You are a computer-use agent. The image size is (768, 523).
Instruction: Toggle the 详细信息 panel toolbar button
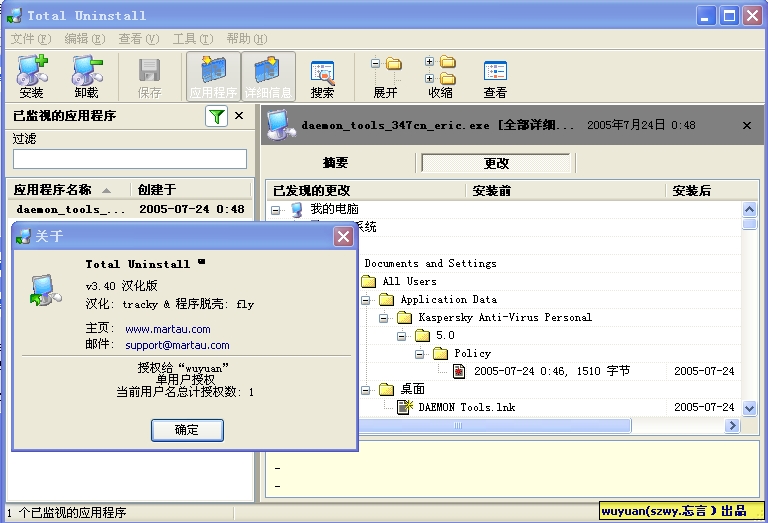pos(268,76)
